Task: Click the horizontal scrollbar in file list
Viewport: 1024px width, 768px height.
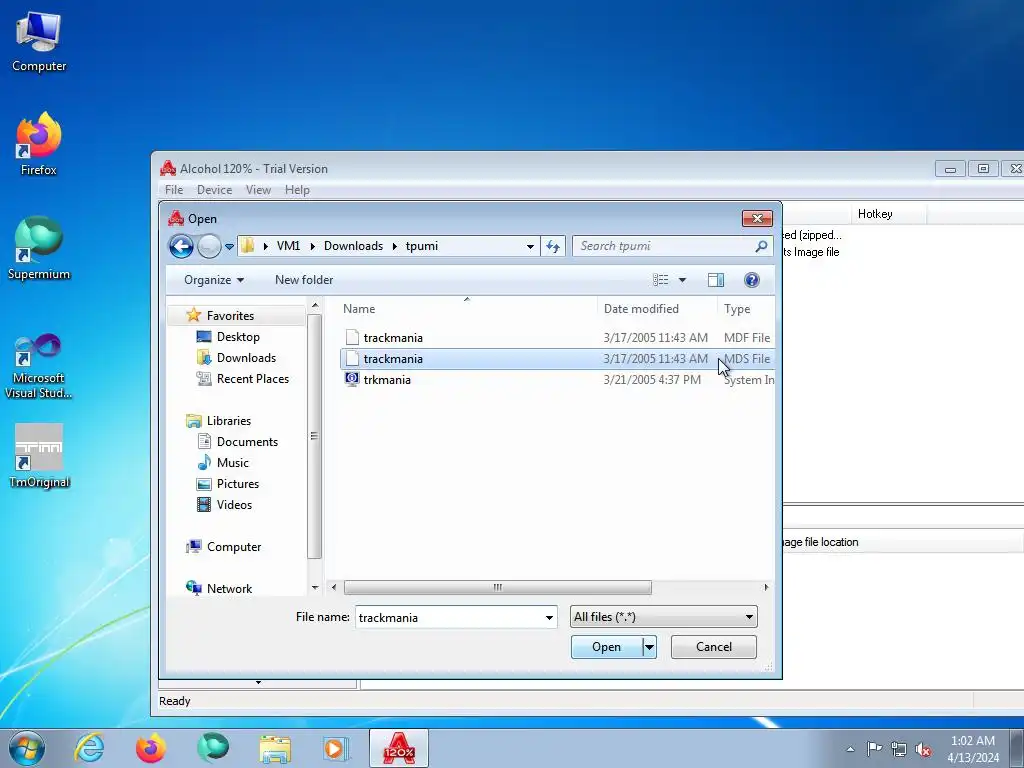Action: (498, 588)
